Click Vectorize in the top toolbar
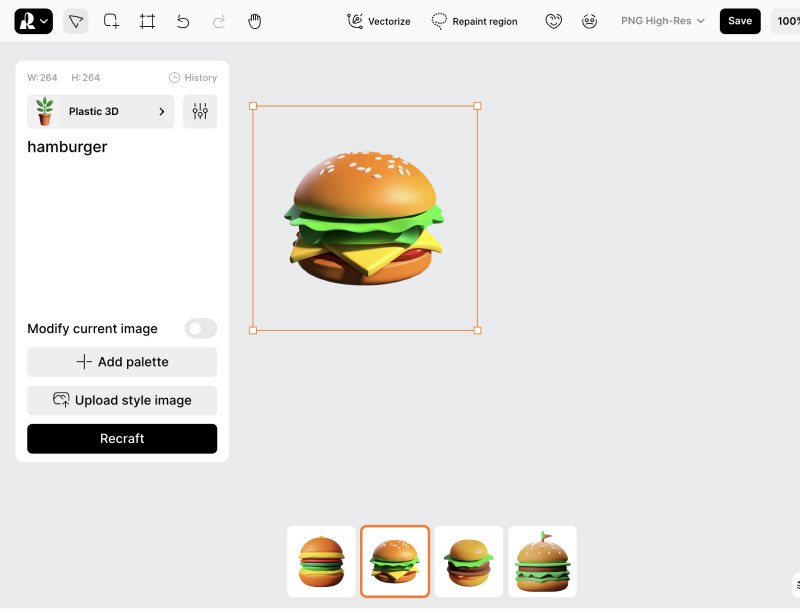 pos(378,21)
